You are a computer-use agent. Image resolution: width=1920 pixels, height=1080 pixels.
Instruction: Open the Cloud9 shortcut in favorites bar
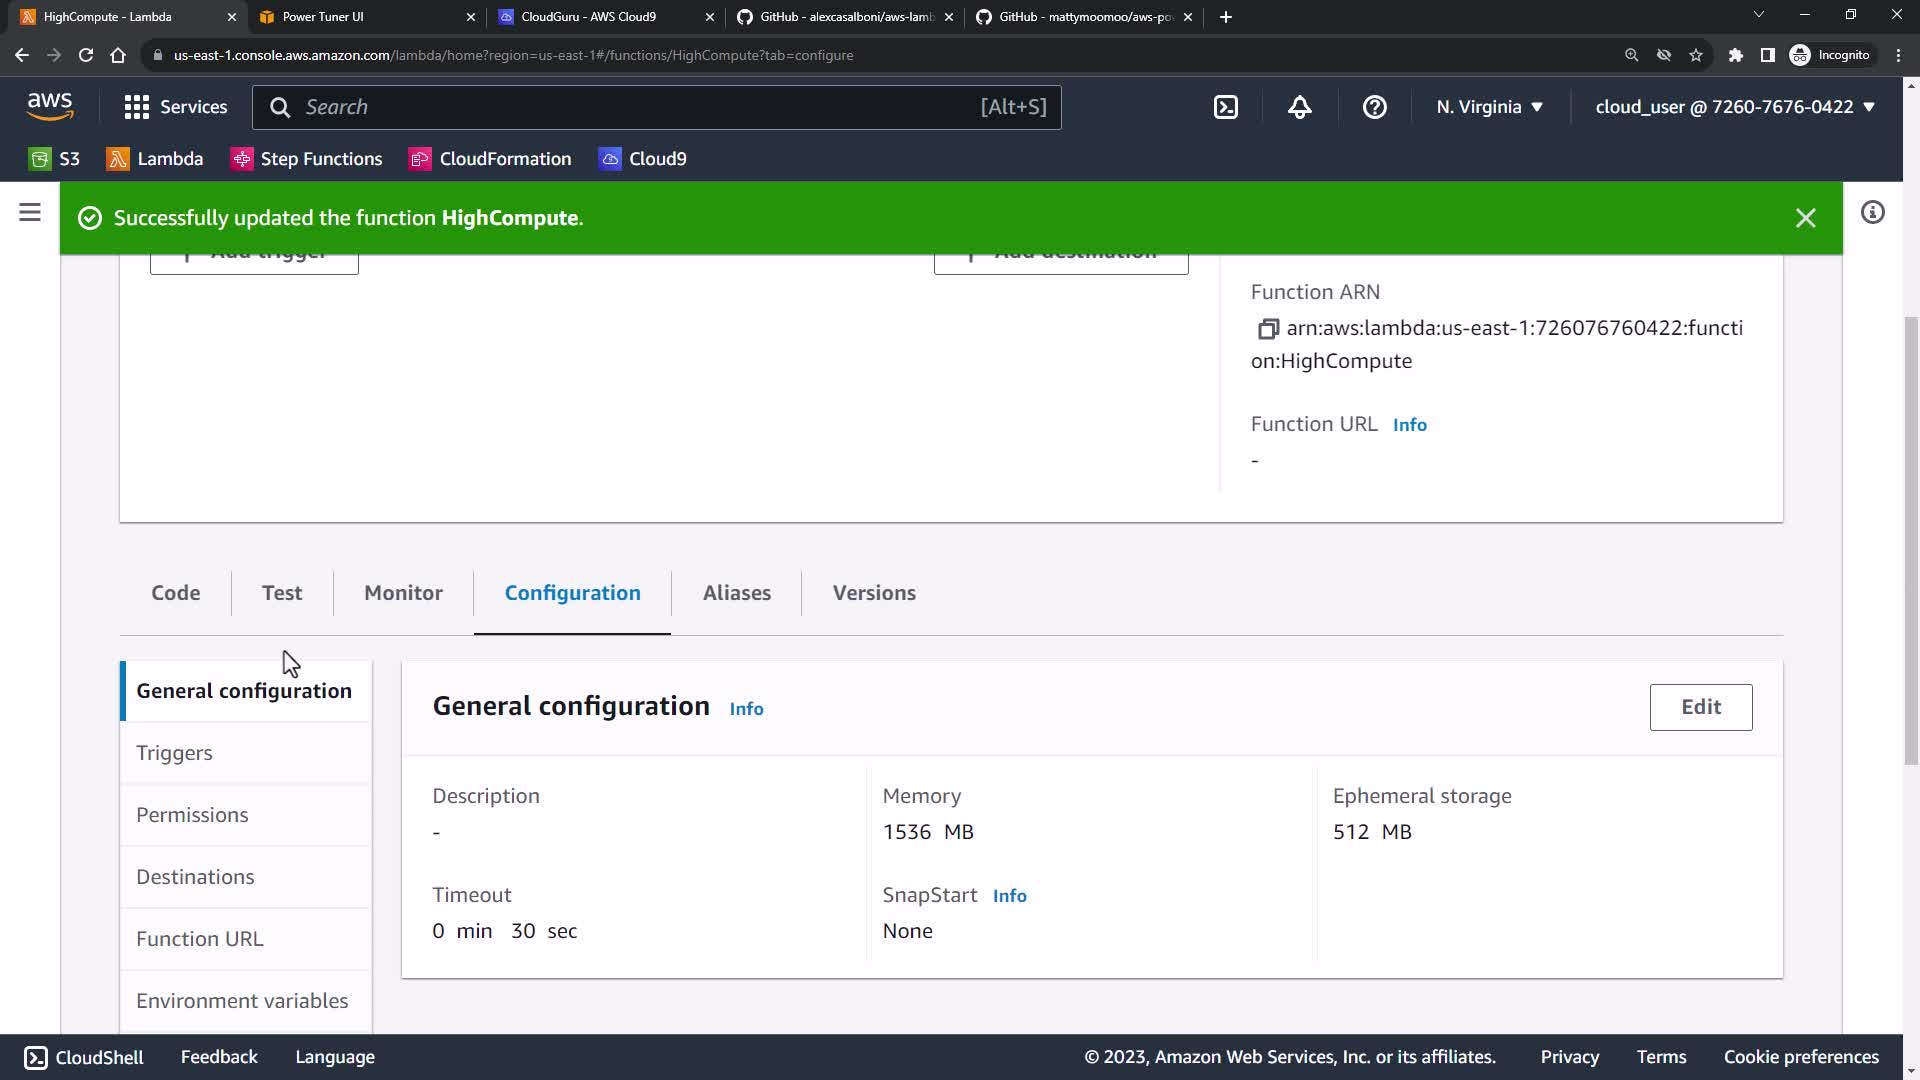(643, 159)
